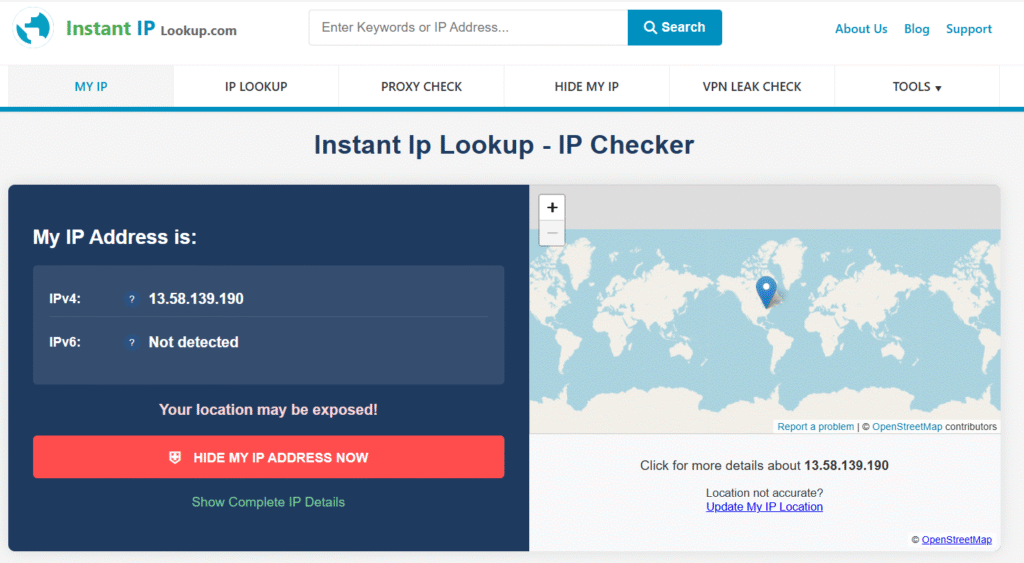Open the About Us page
Image resolution: width=1024 pixels, height=563 pixels.
coord(861,29)
